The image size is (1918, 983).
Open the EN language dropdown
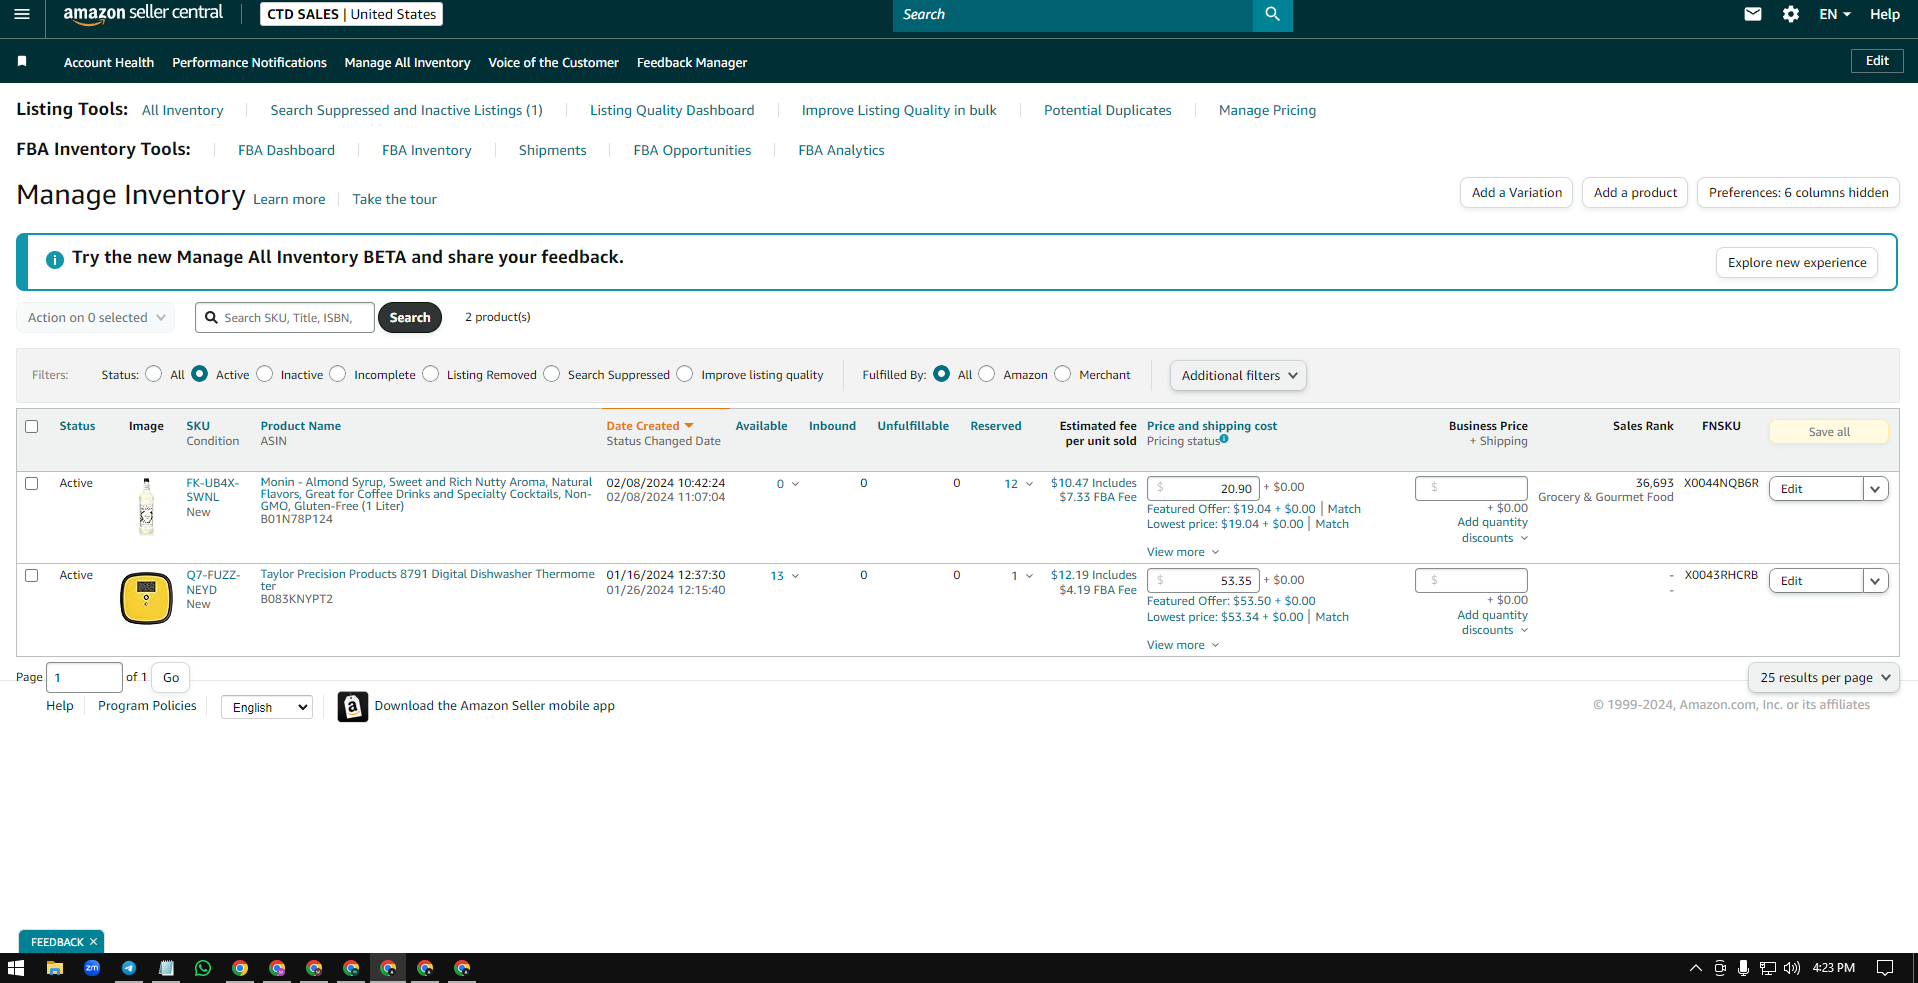point(1834,14)
